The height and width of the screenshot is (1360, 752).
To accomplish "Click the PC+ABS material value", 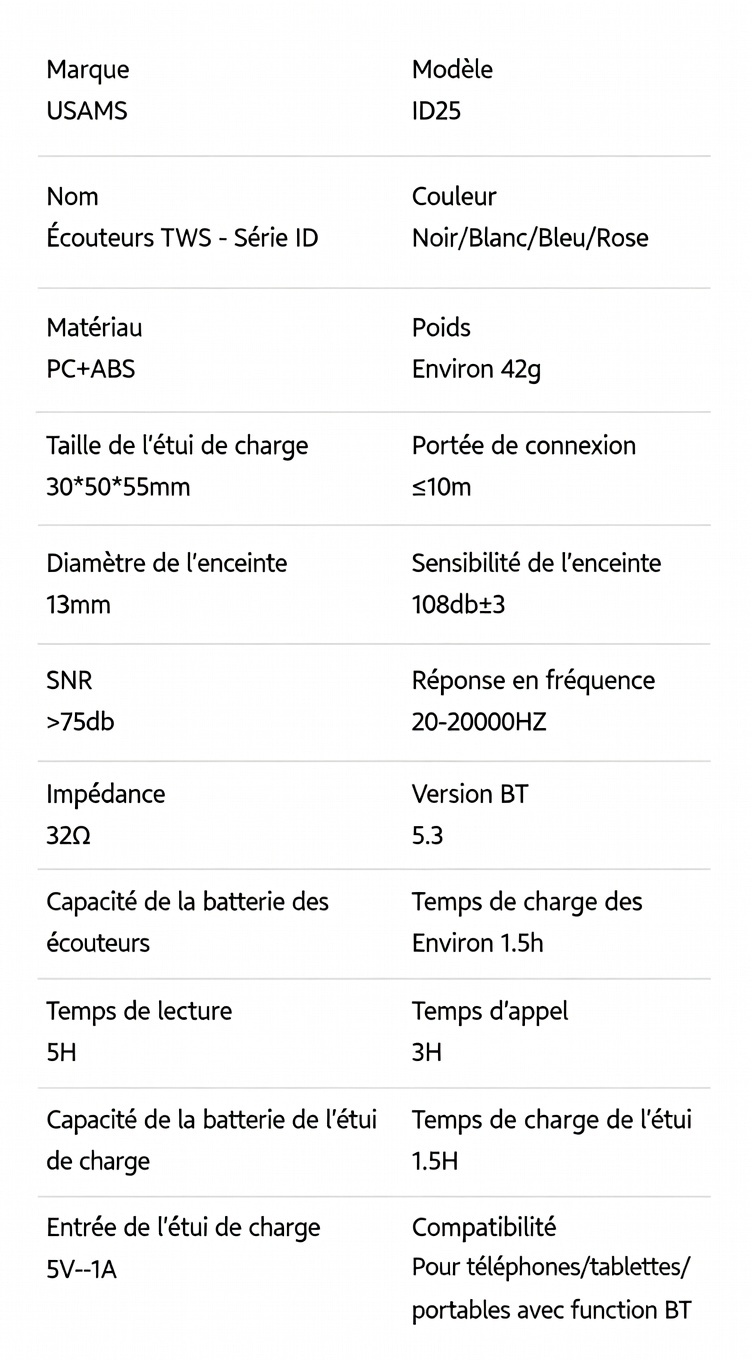I will pyautogui.click(x=90, y=369).
